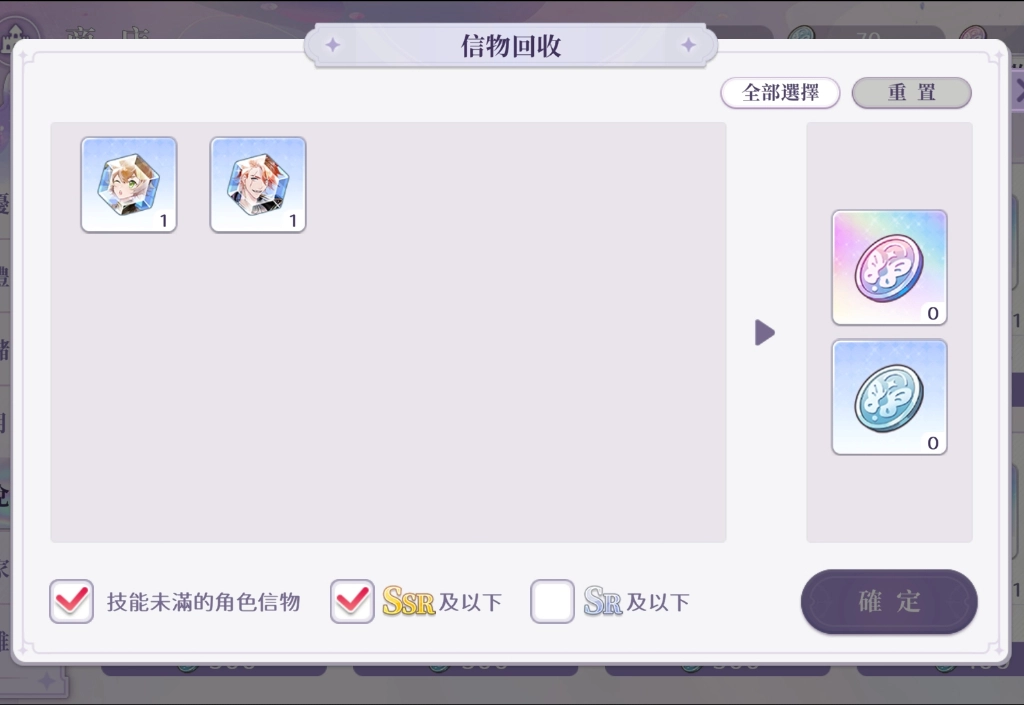The height and width of the screenshot is (705, 1024).
Task: Click the blue butterfly coin reward
Action: click(x=889, y=397)
